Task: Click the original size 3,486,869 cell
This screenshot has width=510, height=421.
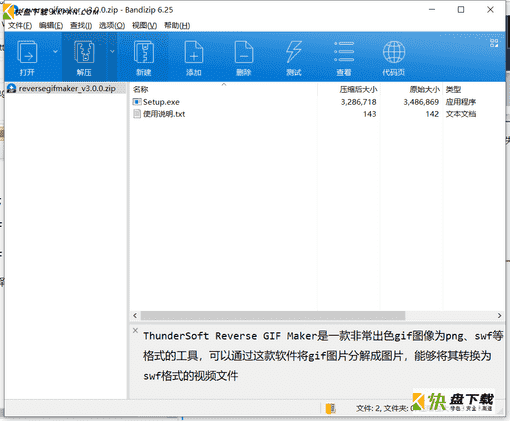Action: pos(421,102)
